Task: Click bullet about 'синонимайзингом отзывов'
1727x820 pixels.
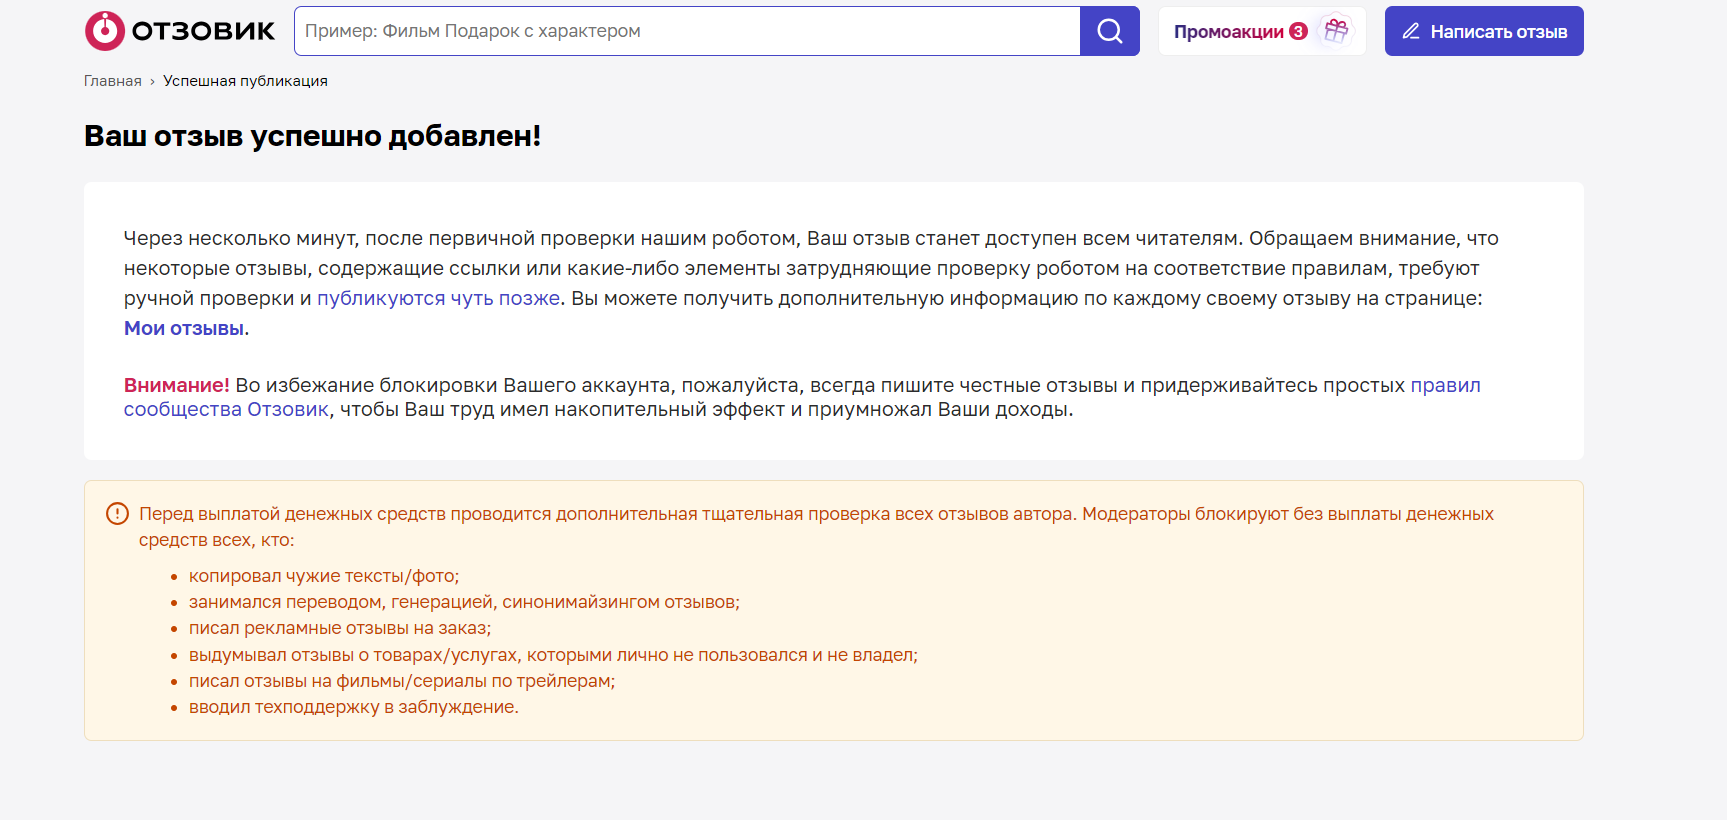Action: point(464,602)
